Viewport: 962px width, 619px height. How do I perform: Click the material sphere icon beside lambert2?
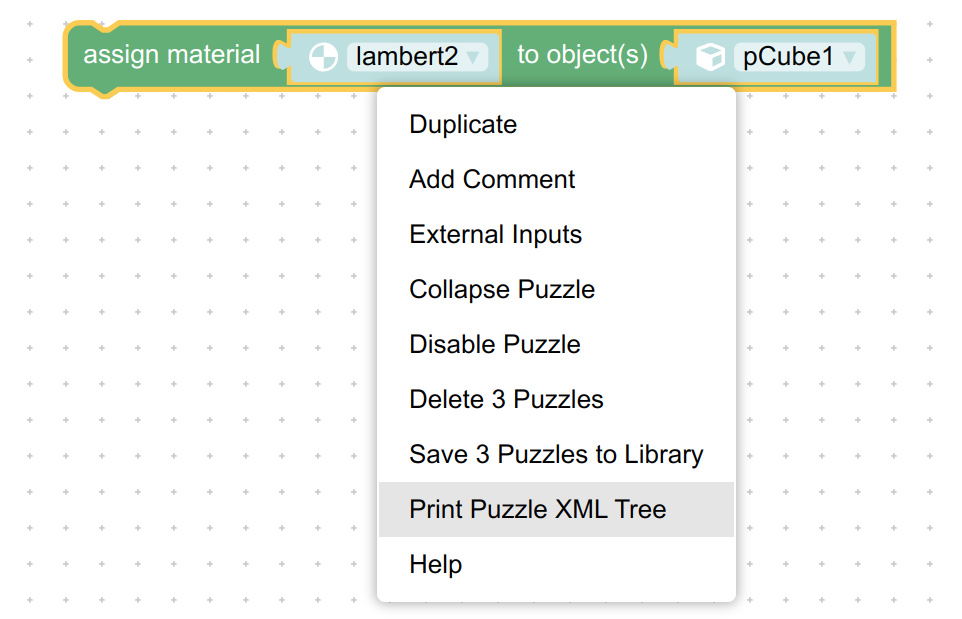[x=322, y=57]
